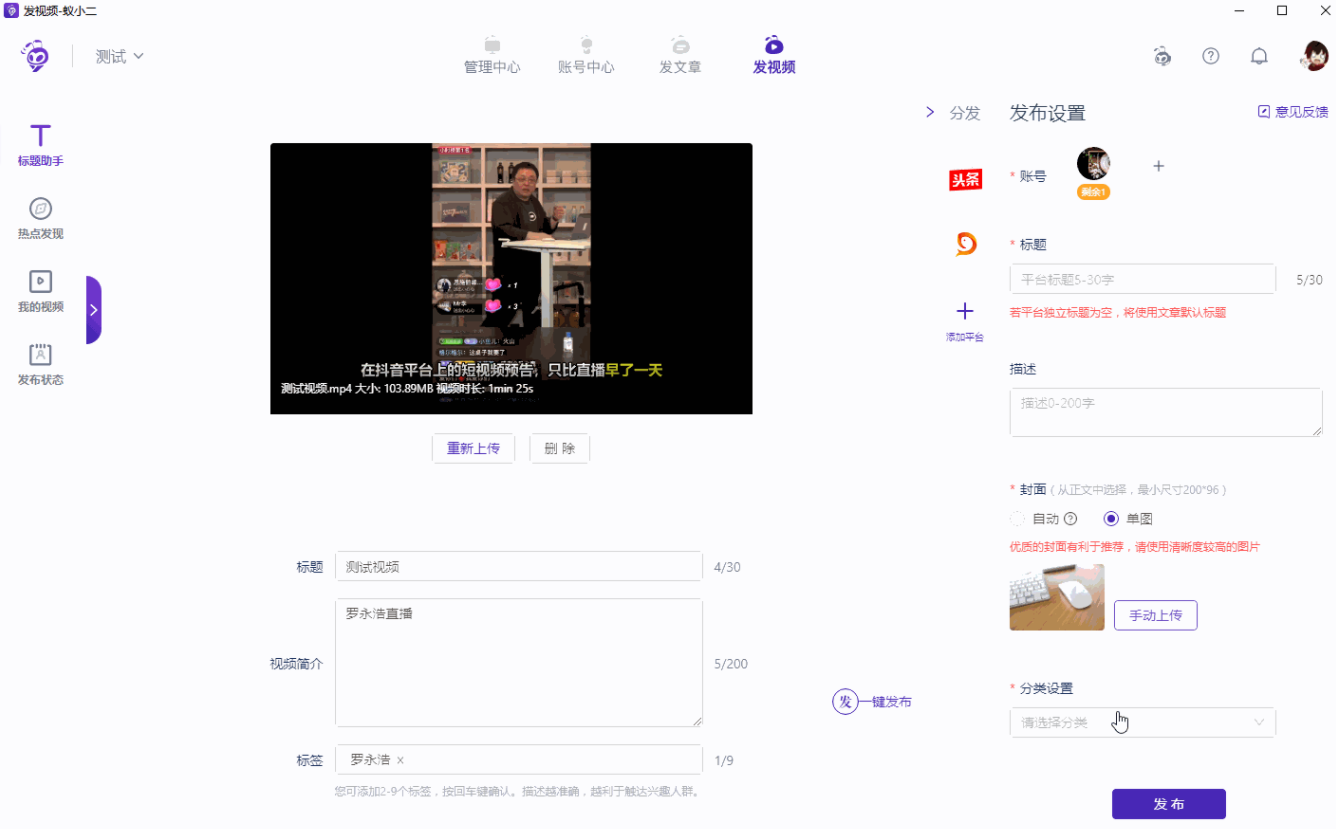The width and height of the screenshot is (1336, 829).
Task: Open the 请选择分类 category dropdown
Action: pyautogui.click(x=1143, y=722)
